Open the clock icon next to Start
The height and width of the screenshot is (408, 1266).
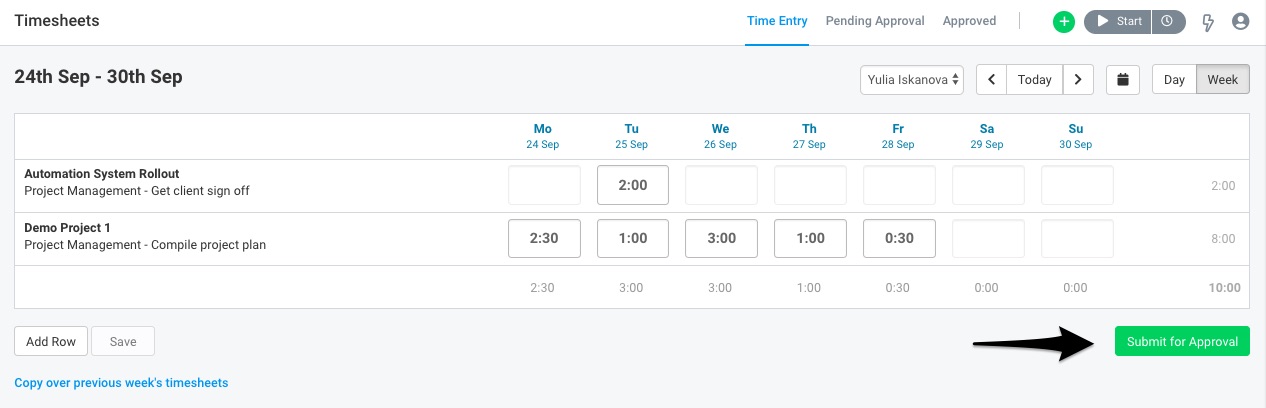point(1168,21)
